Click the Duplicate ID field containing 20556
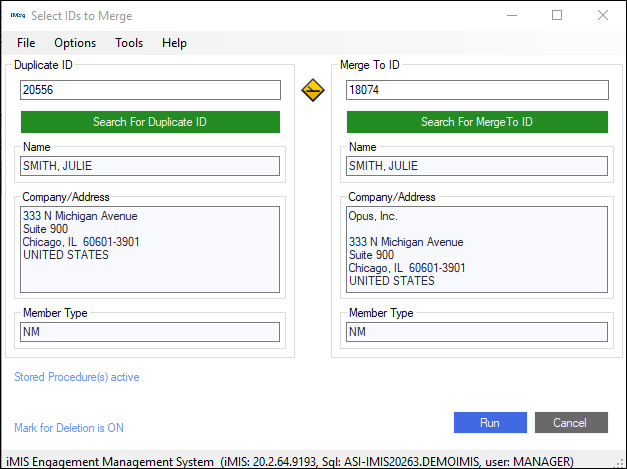The height and width of the screenshot is (469, 627). (150, 90)
